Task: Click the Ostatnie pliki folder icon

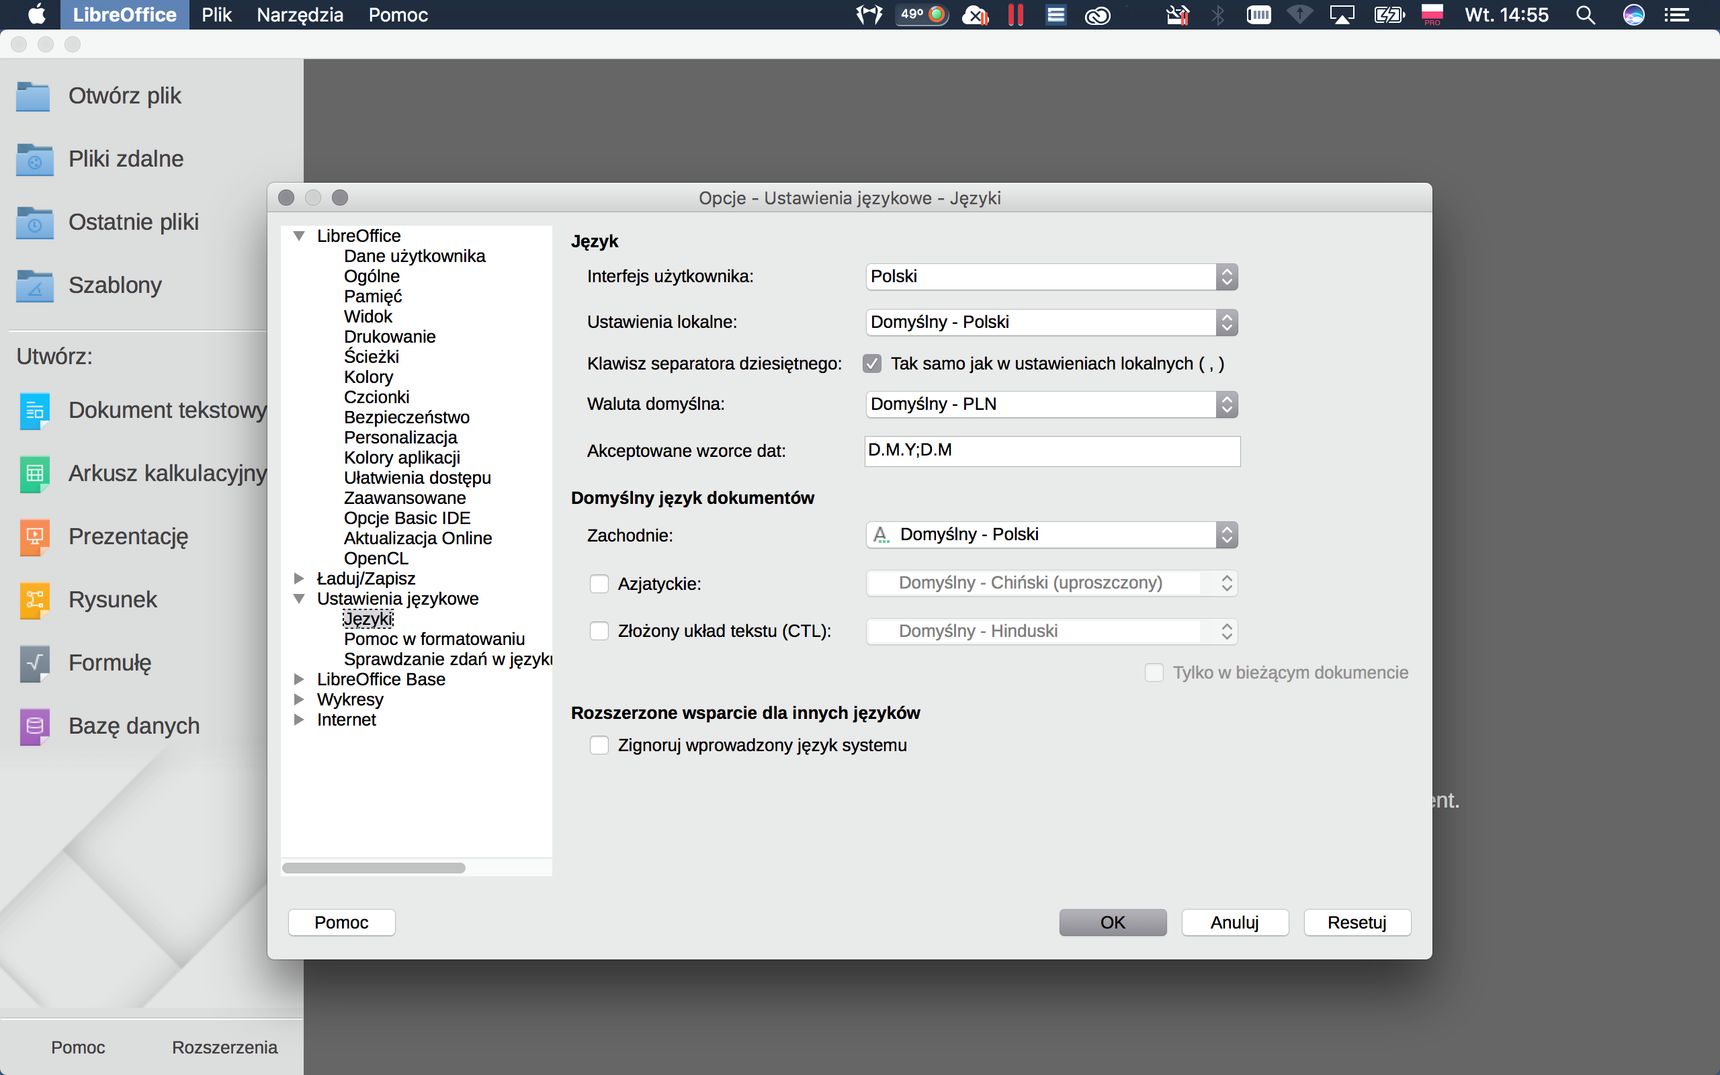Action: [x=33, y=222]
